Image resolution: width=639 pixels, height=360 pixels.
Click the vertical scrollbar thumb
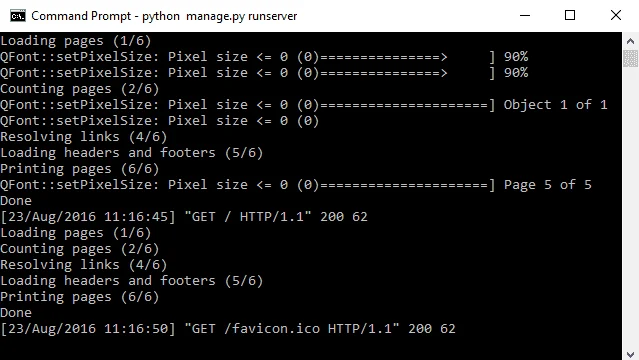click(x=630, y=58)
